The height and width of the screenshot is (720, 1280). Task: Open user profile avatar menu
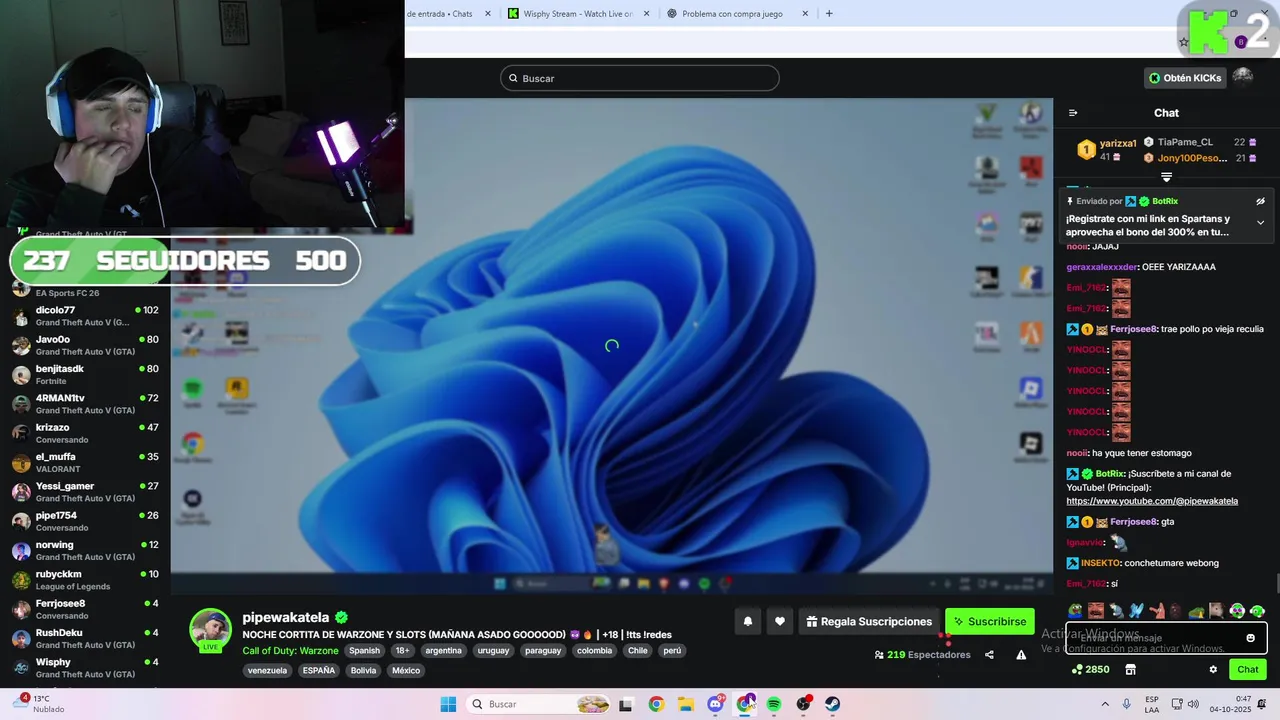(x=1243, y=77)
